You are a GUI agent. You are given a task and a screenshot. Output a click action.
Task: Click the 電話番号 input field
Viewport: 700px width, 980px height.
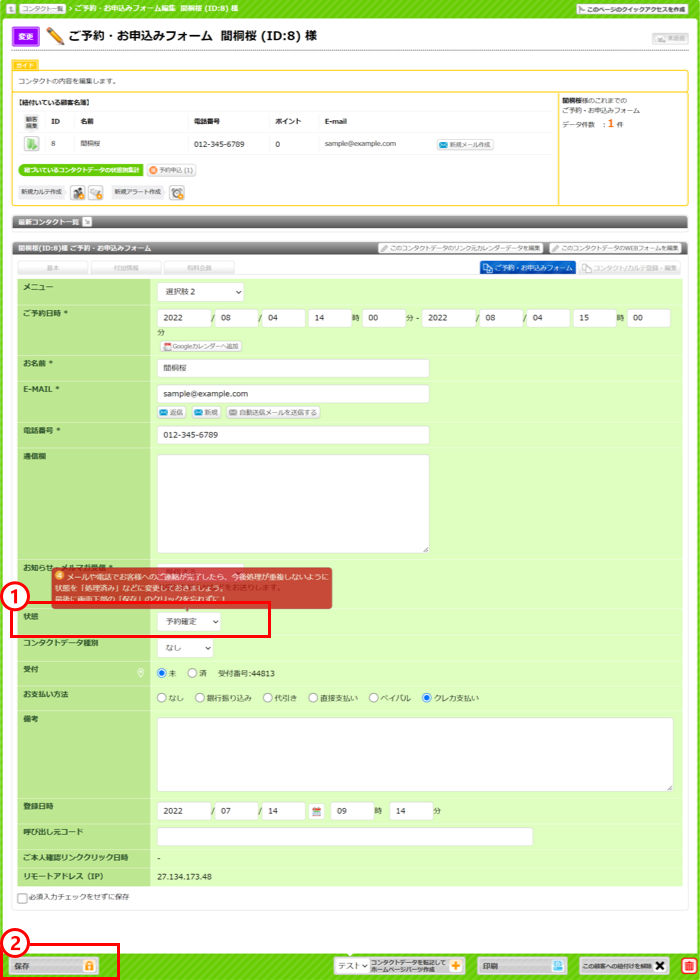(293, 435)
